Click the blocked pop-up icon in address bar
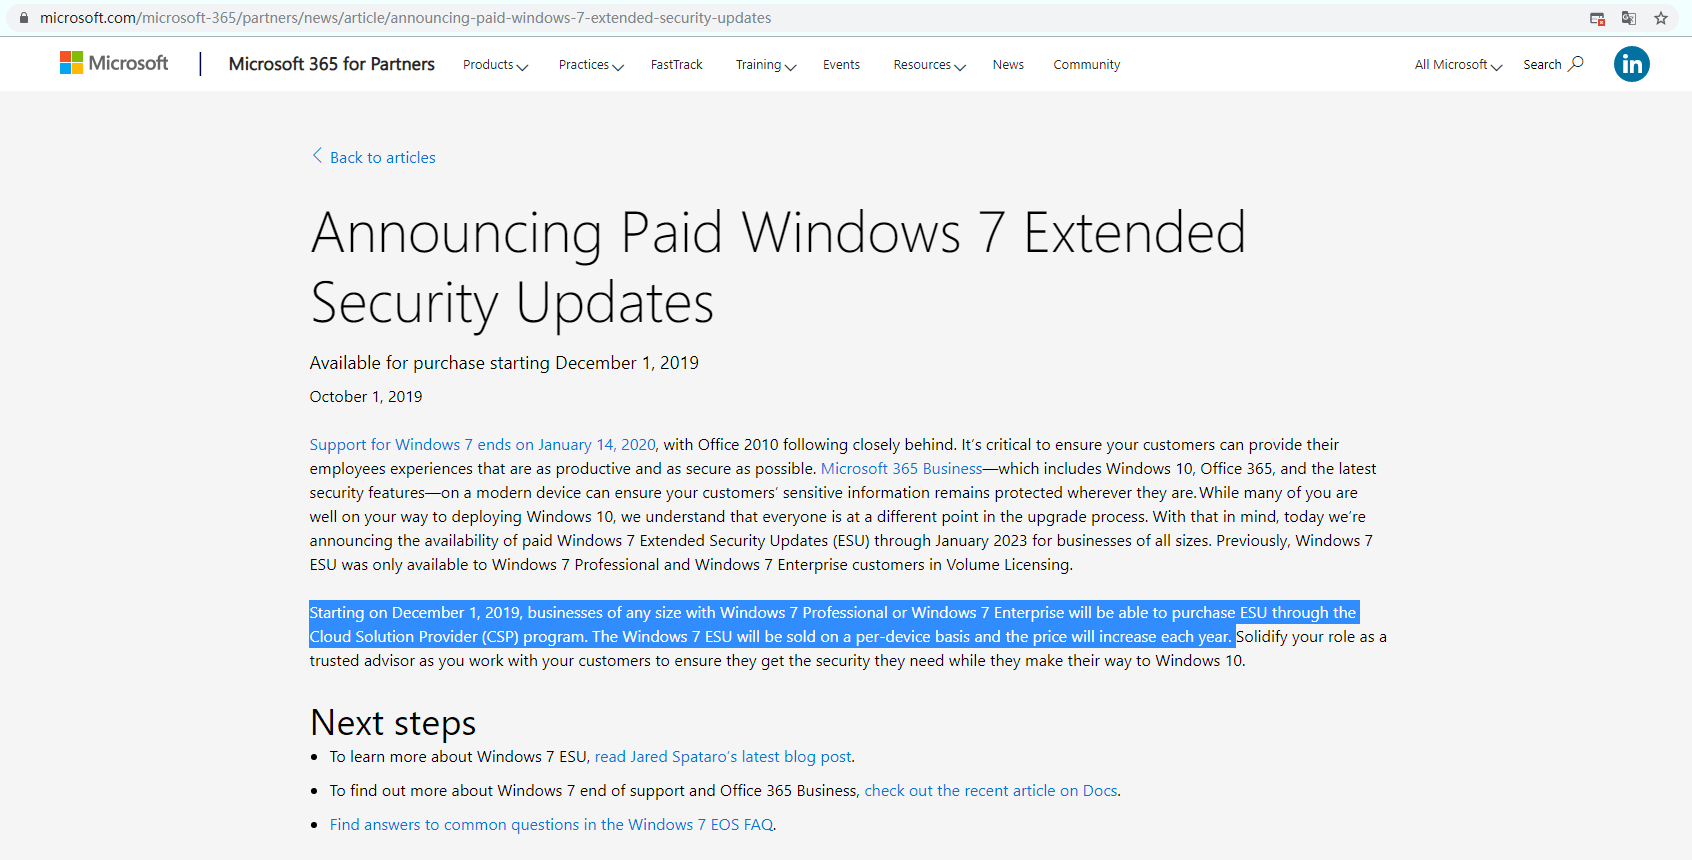The image size is (1692, 860). pos(1597,18)
